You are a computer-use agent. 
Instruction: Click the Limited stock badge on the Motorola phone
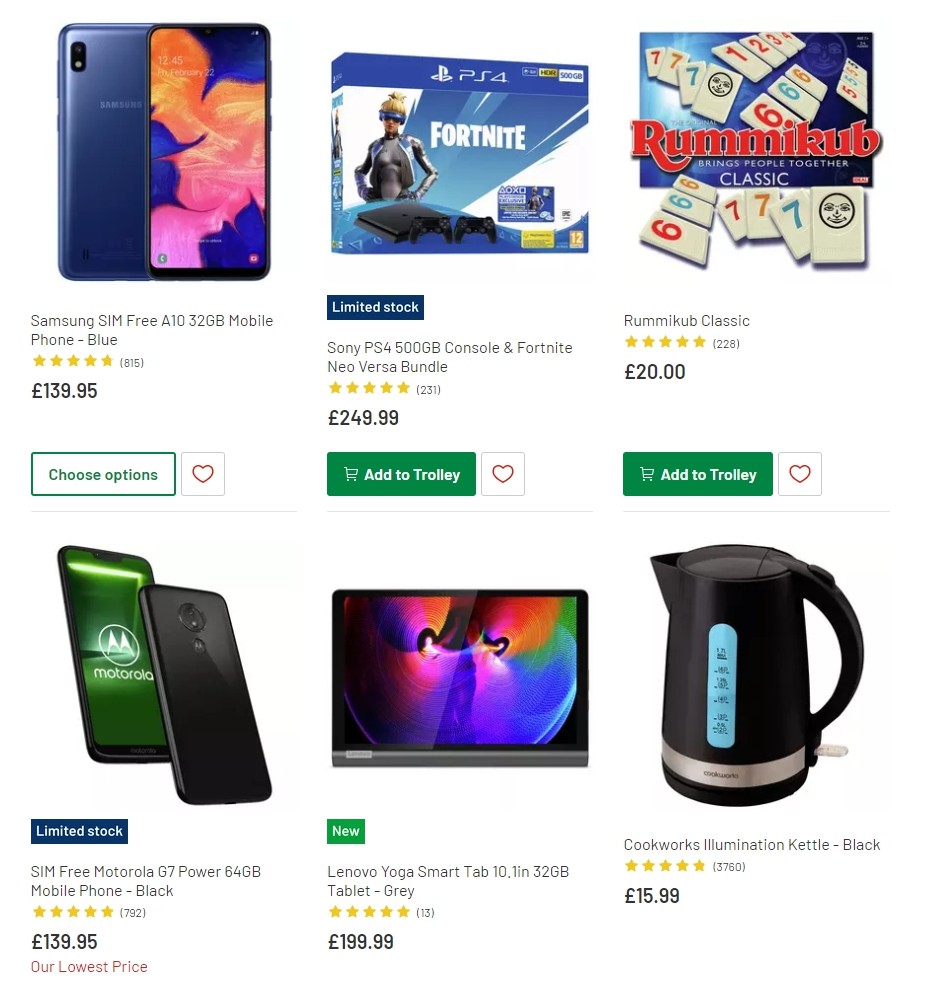tap(79, 831)
